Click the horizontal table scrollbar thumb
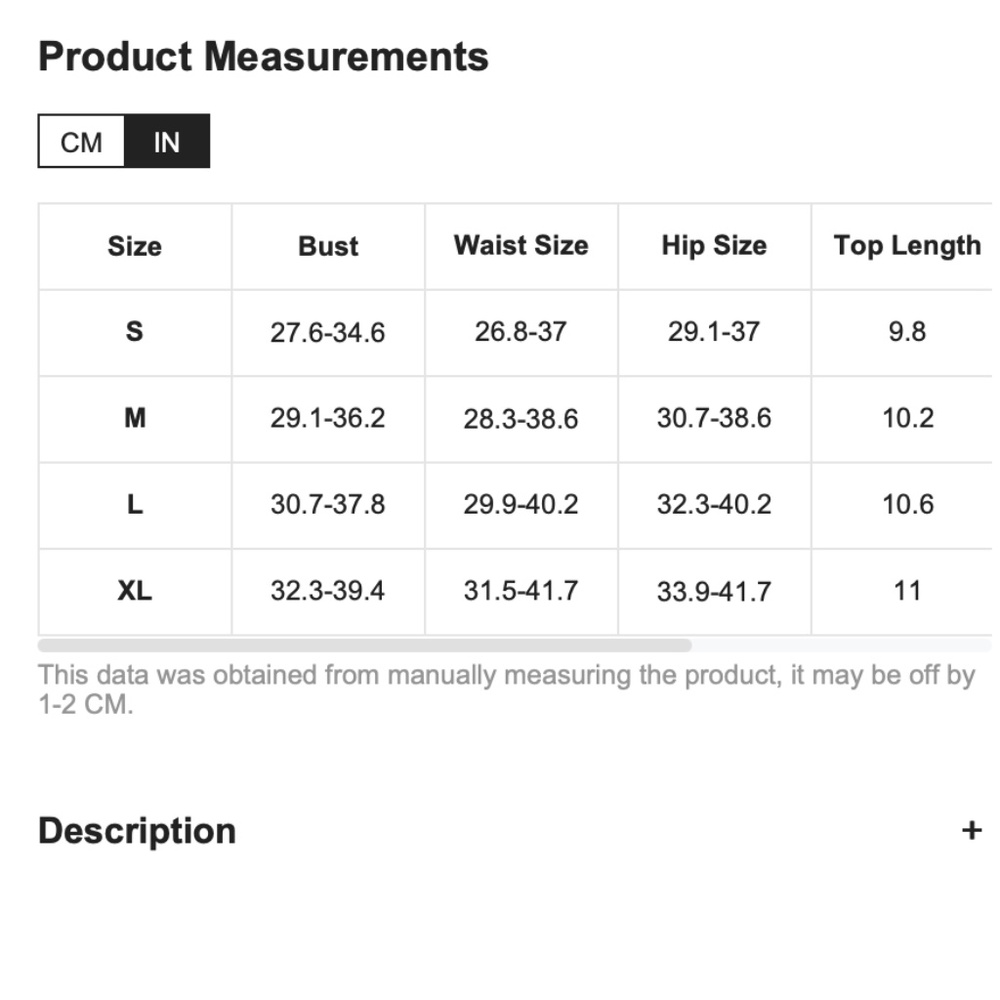 [x=365, y=645]
